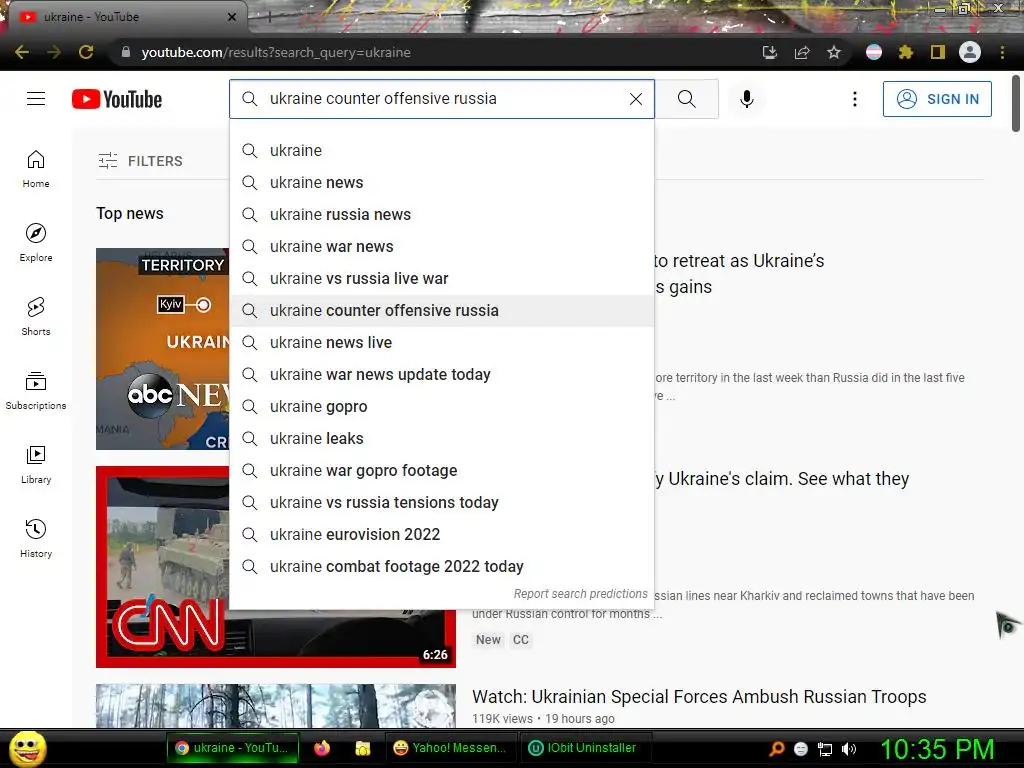The height and width of the screenshot is (768, 1024).
Task: Switch to Yahoo! Messenger taskbar item
Action: 450,748
